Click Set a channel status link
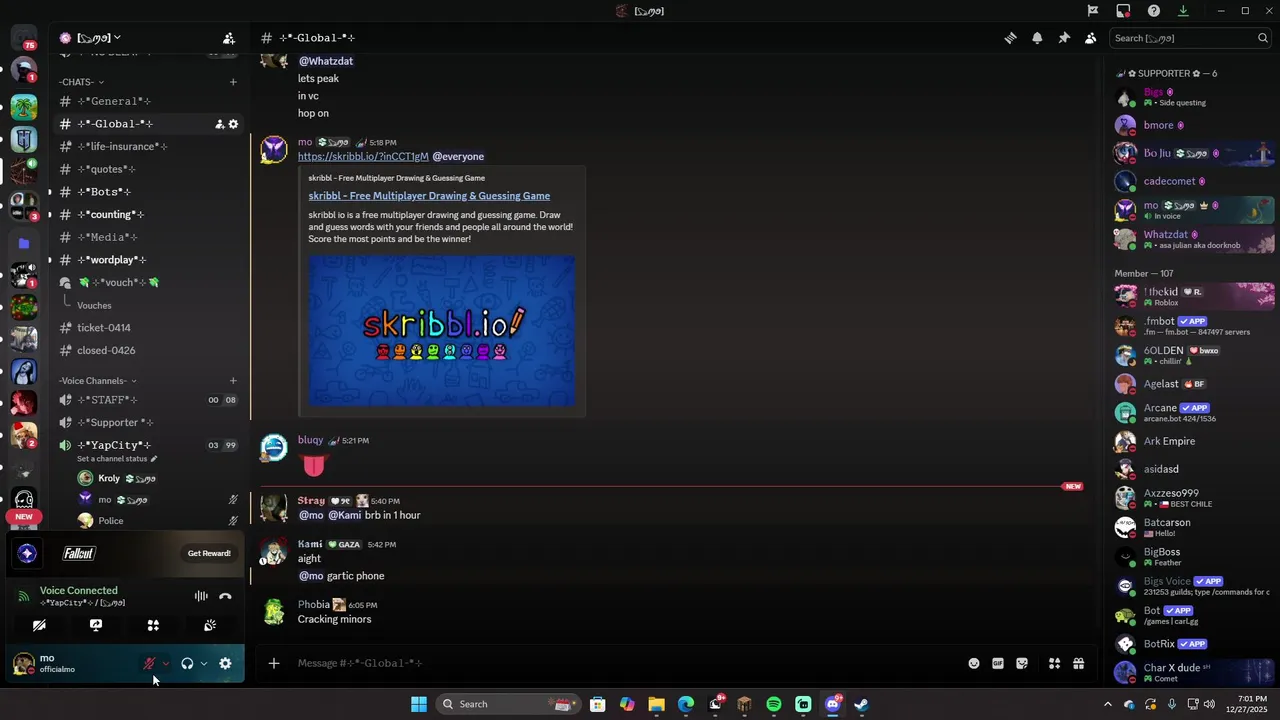The width and height of the screenshot is (1280, 720). [x=117, y=459]
